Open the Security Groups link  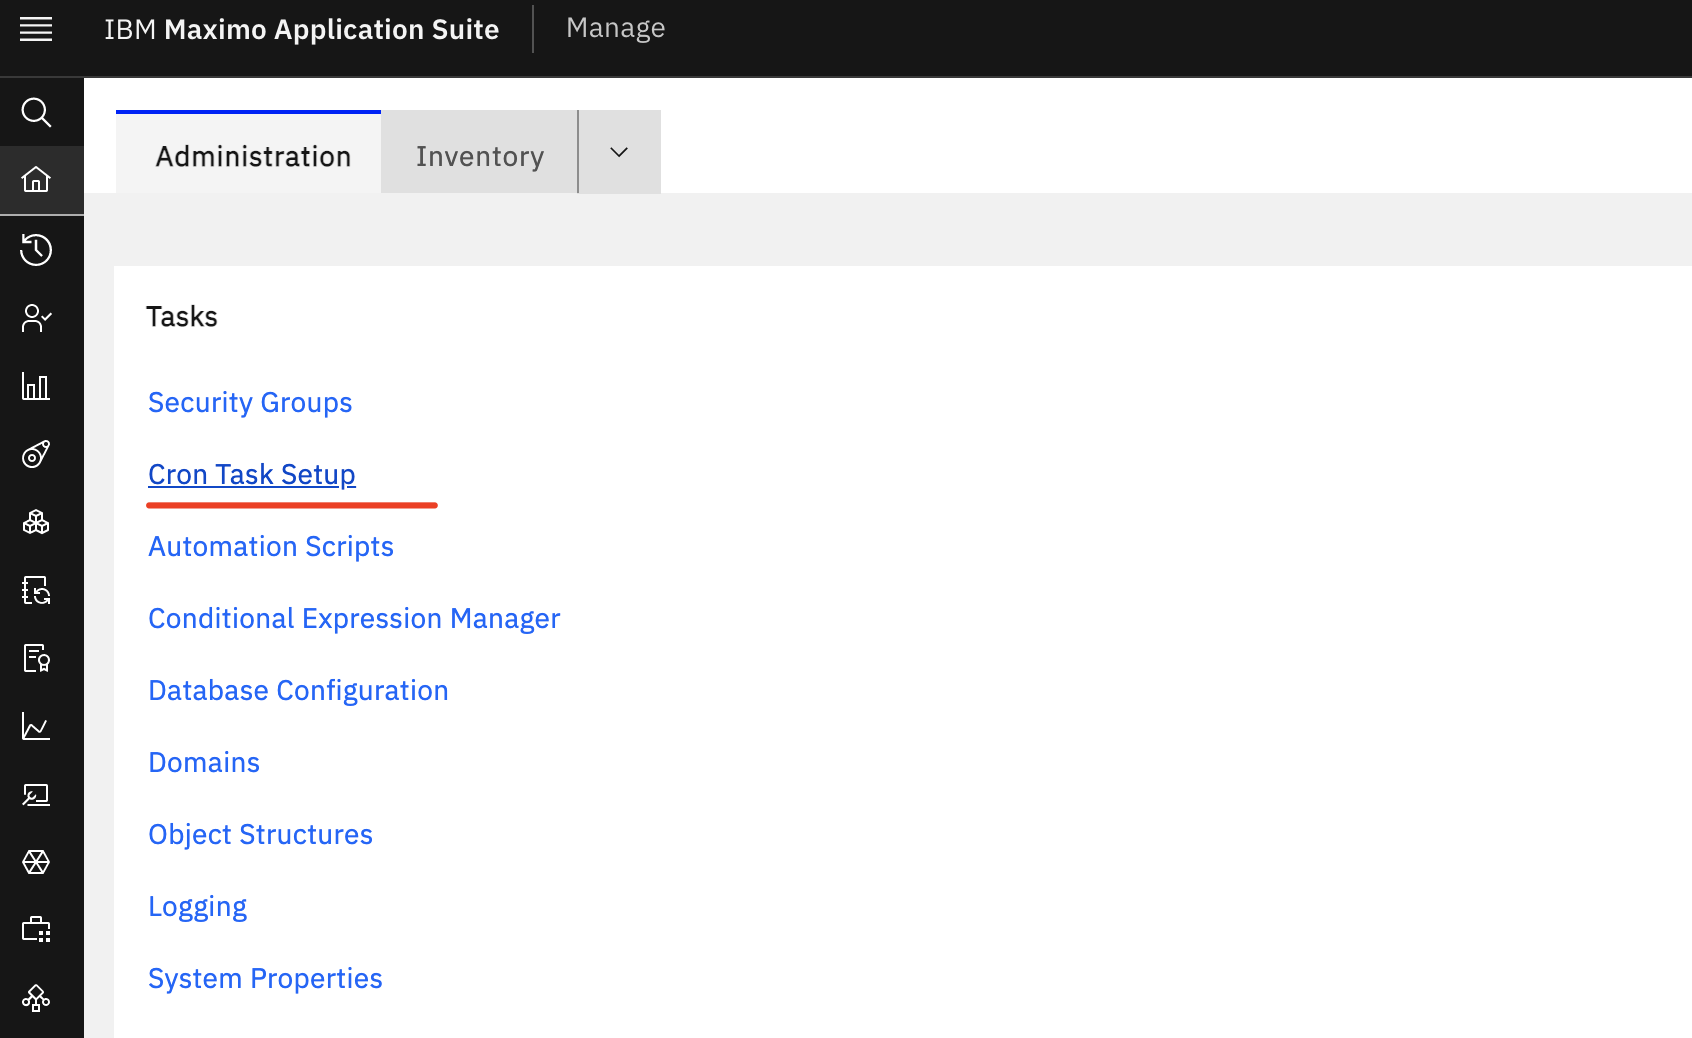tap(250, 402)
